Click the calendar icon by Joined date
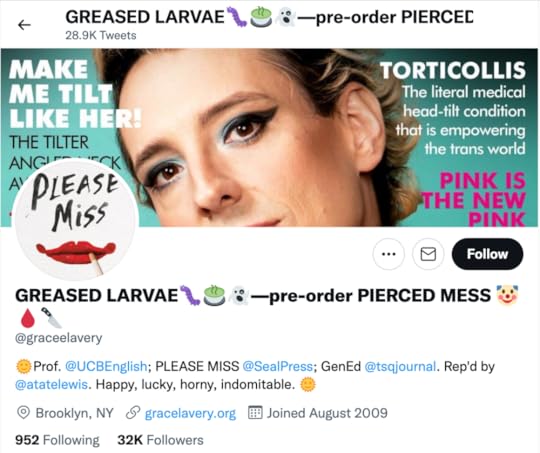Viewport: 540px width, 453px height. pos(255,413)
